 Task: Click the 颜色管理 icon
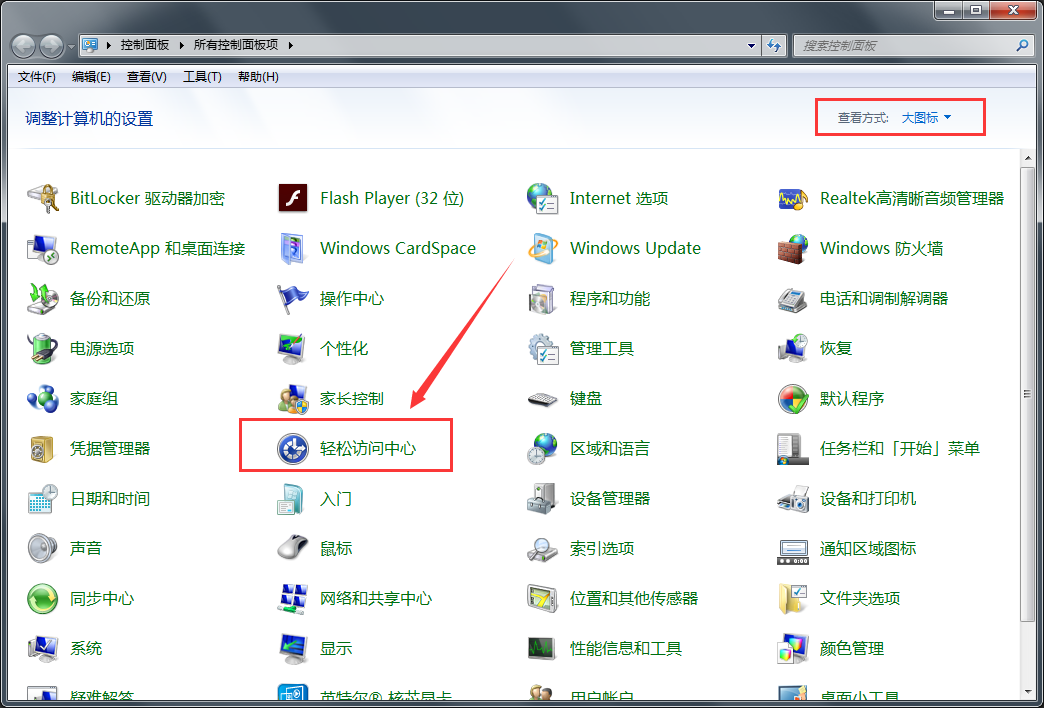click(793, 648)
